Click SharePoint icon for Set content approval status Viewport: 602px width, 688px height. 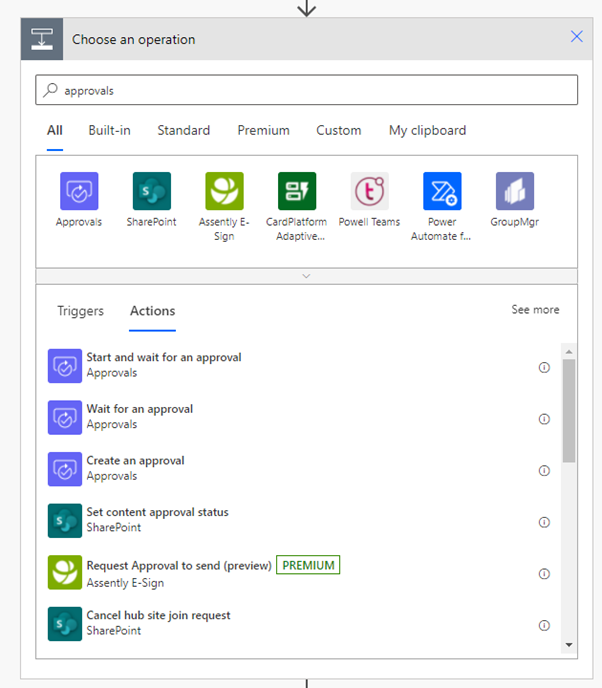65,520
